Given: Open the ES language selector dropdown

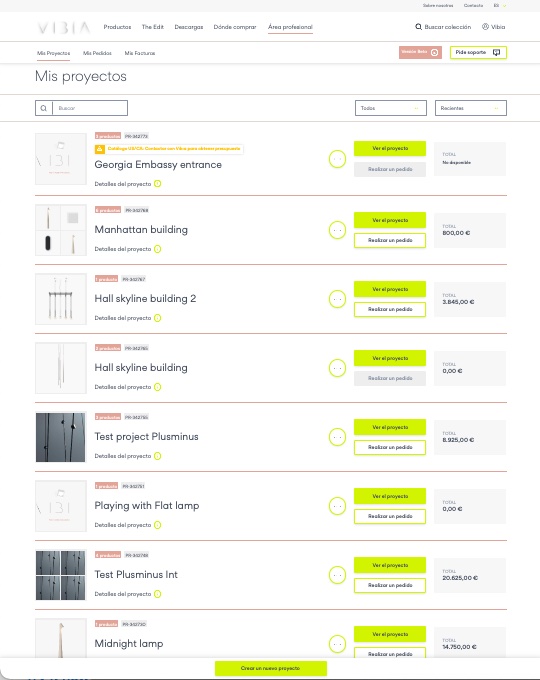Looking at the screenshot, I should 500,6.
